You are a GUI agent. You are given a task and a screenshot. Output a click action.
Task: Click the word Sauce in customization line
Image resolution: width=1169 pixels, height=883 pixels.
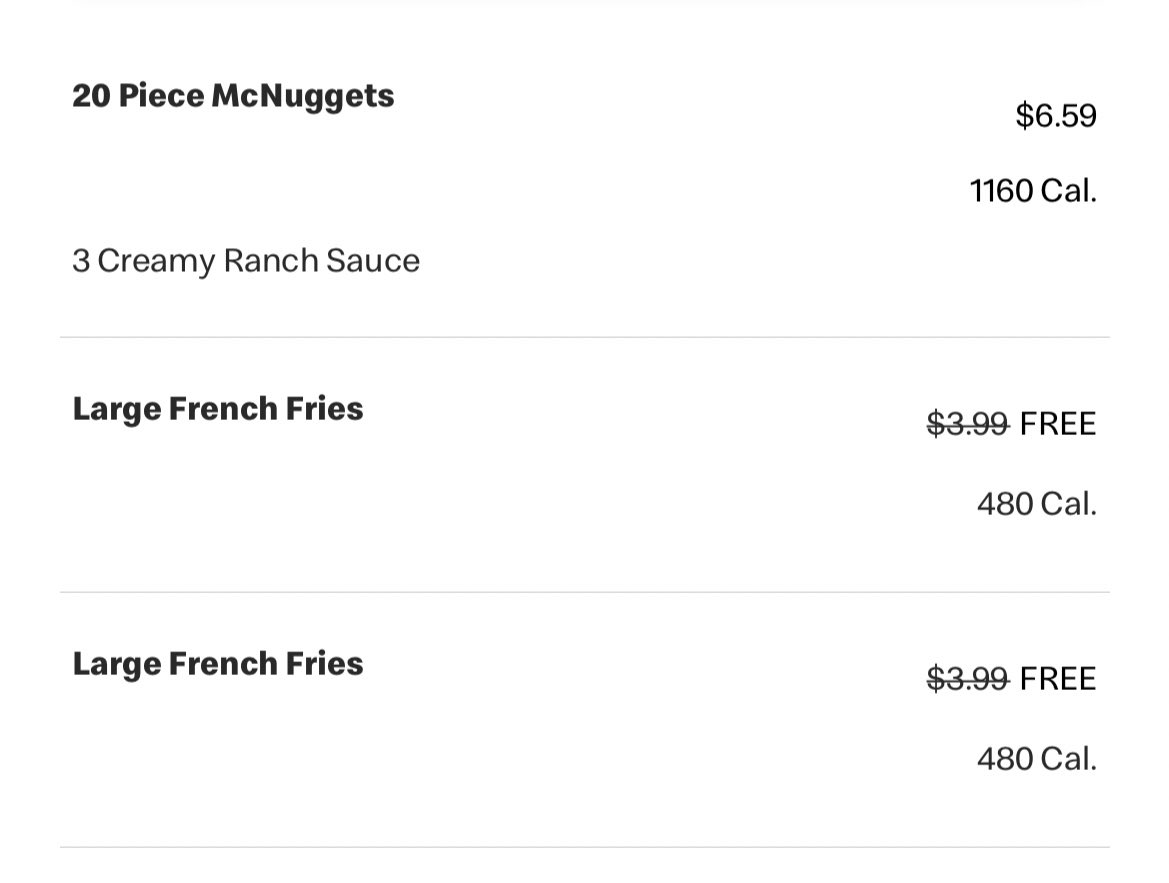pyautogui.click(x=373, y=261)
